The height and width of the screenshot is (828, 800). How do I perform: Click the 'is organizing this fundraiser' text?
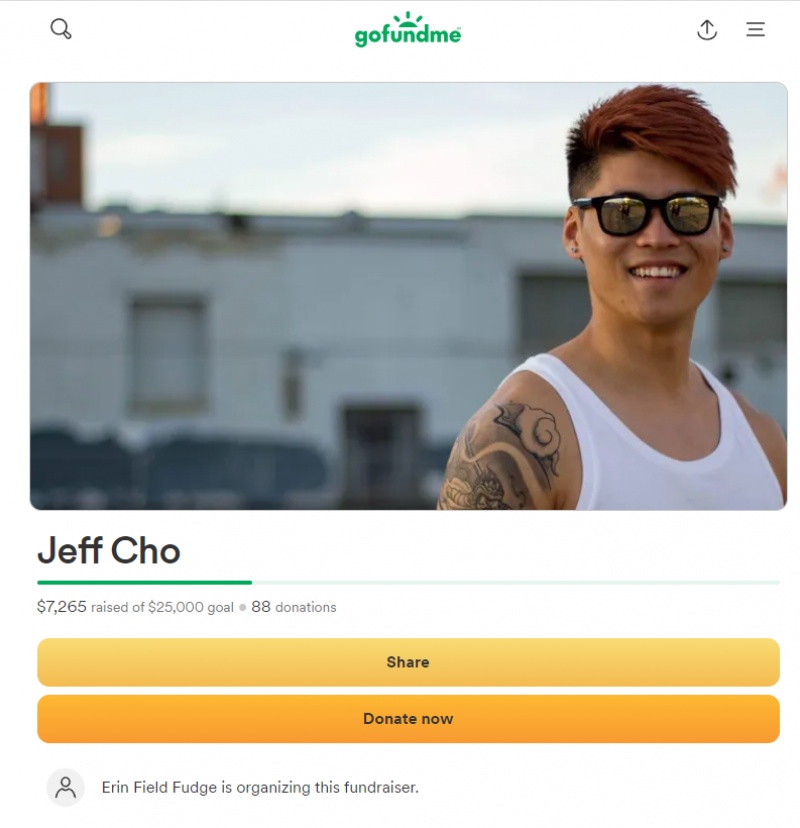click(320, 787)
